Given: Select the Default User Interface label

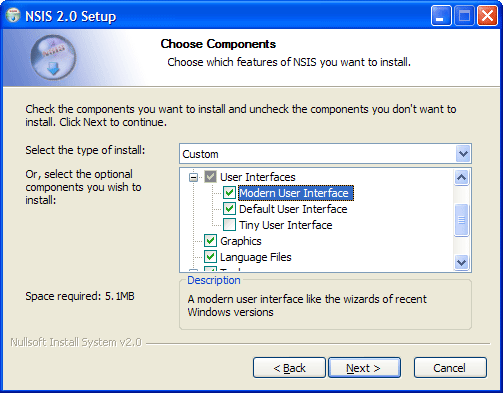Looking at the screenshot, I should [x=293, y=209].
